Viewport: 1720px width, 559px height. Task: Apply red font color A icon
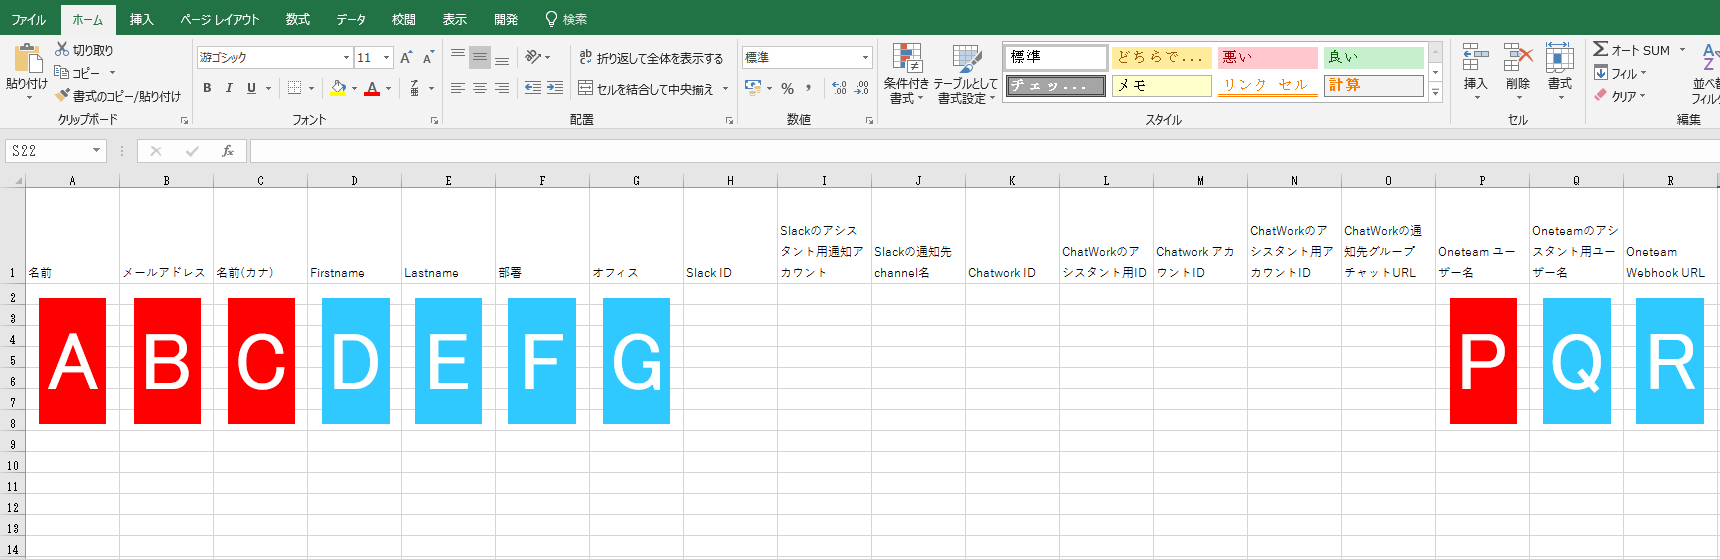point(372,88)
